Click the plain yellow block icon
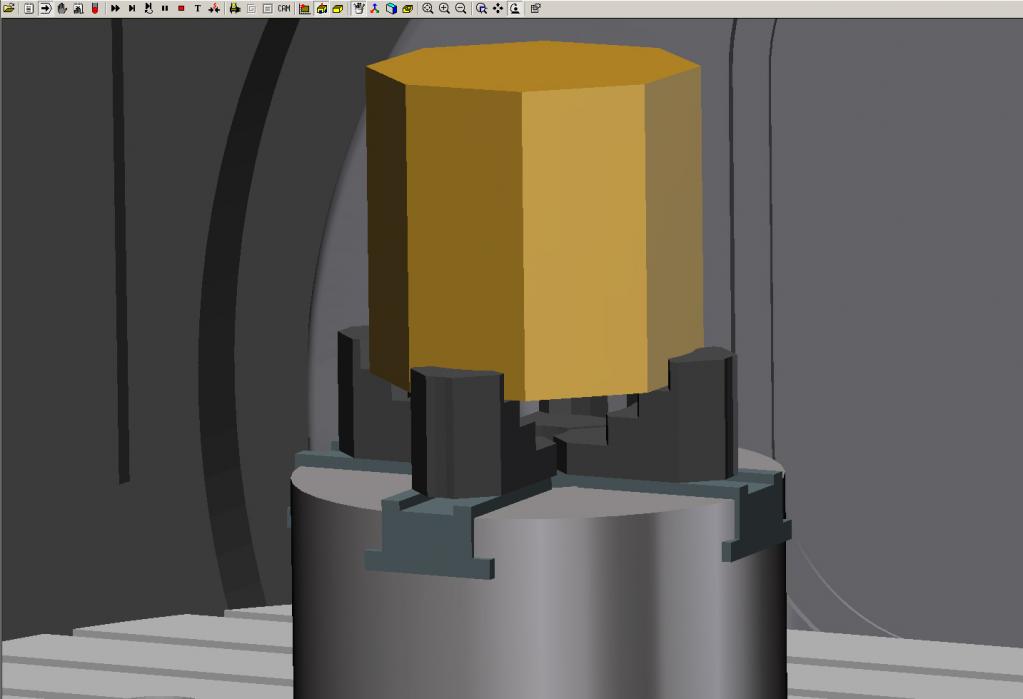1023x699 pixels. tap(338, 8)
